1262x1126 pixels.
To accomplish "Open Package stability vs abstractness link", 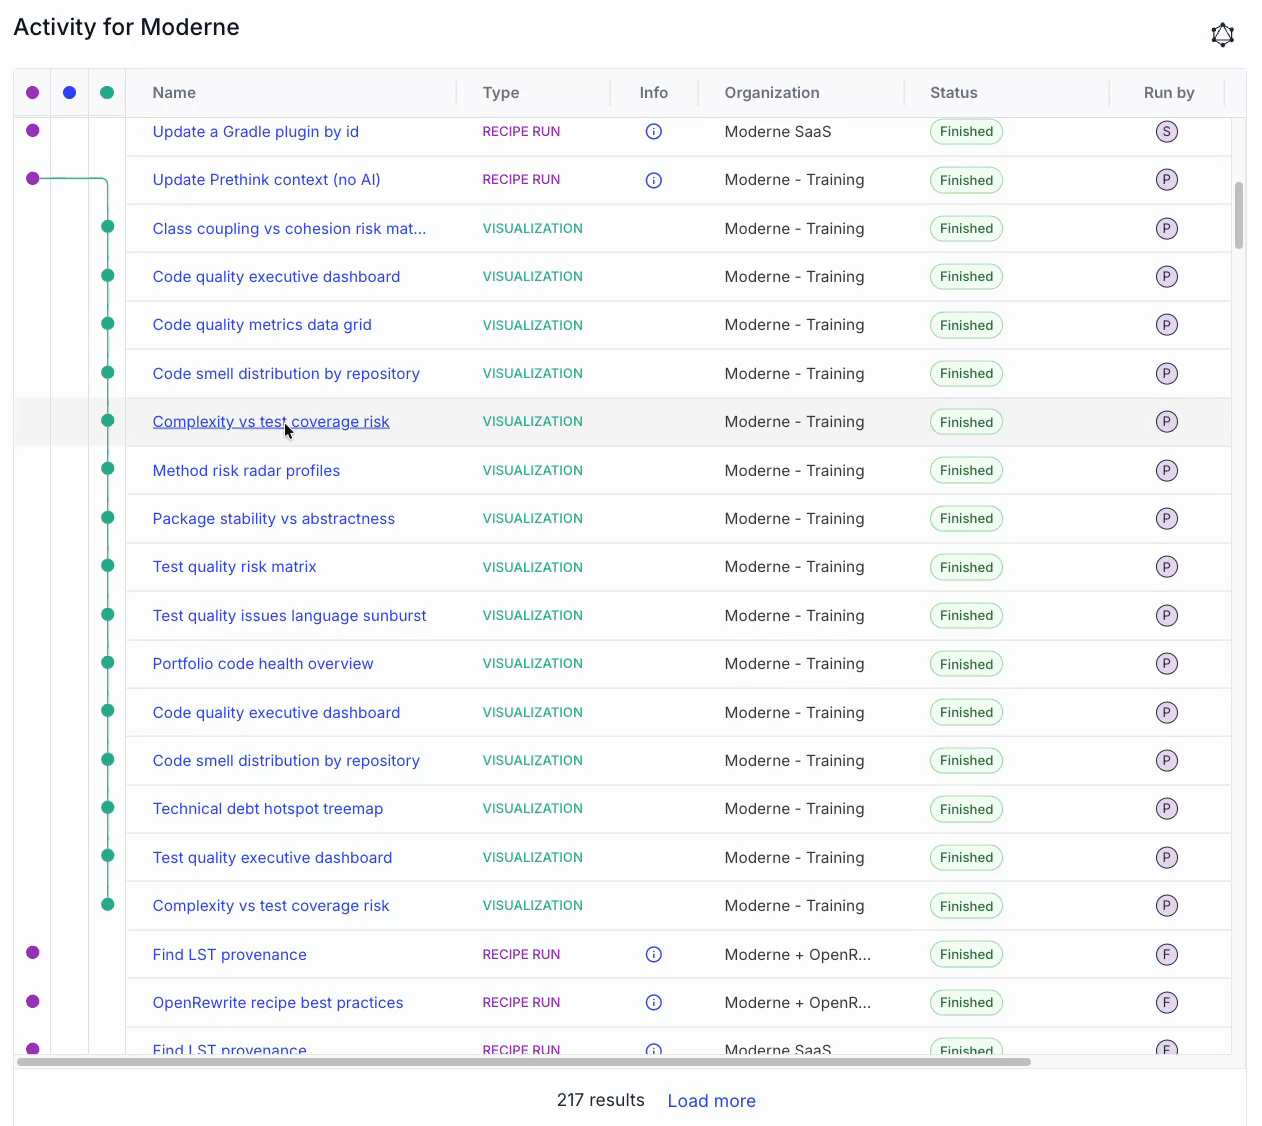I will click(x=273, y=518).
